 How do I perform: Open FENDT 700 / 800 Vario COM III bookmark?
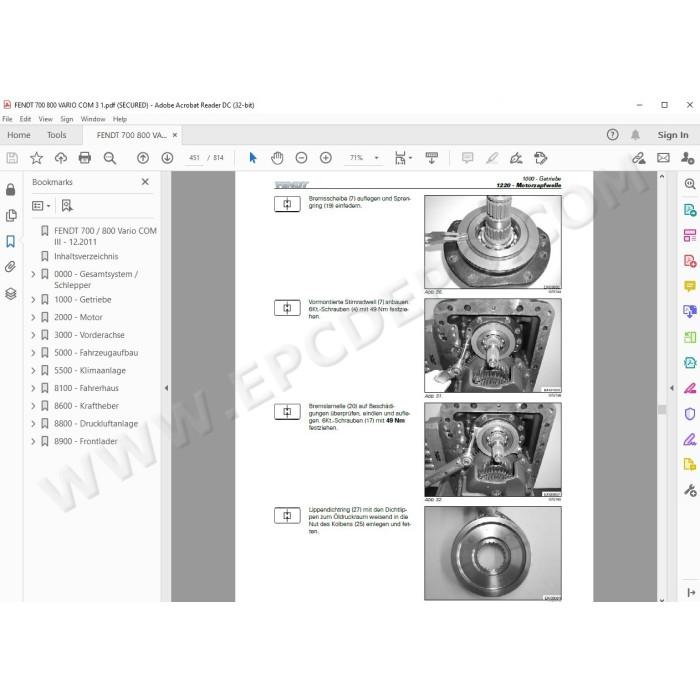tap(105, 236)
